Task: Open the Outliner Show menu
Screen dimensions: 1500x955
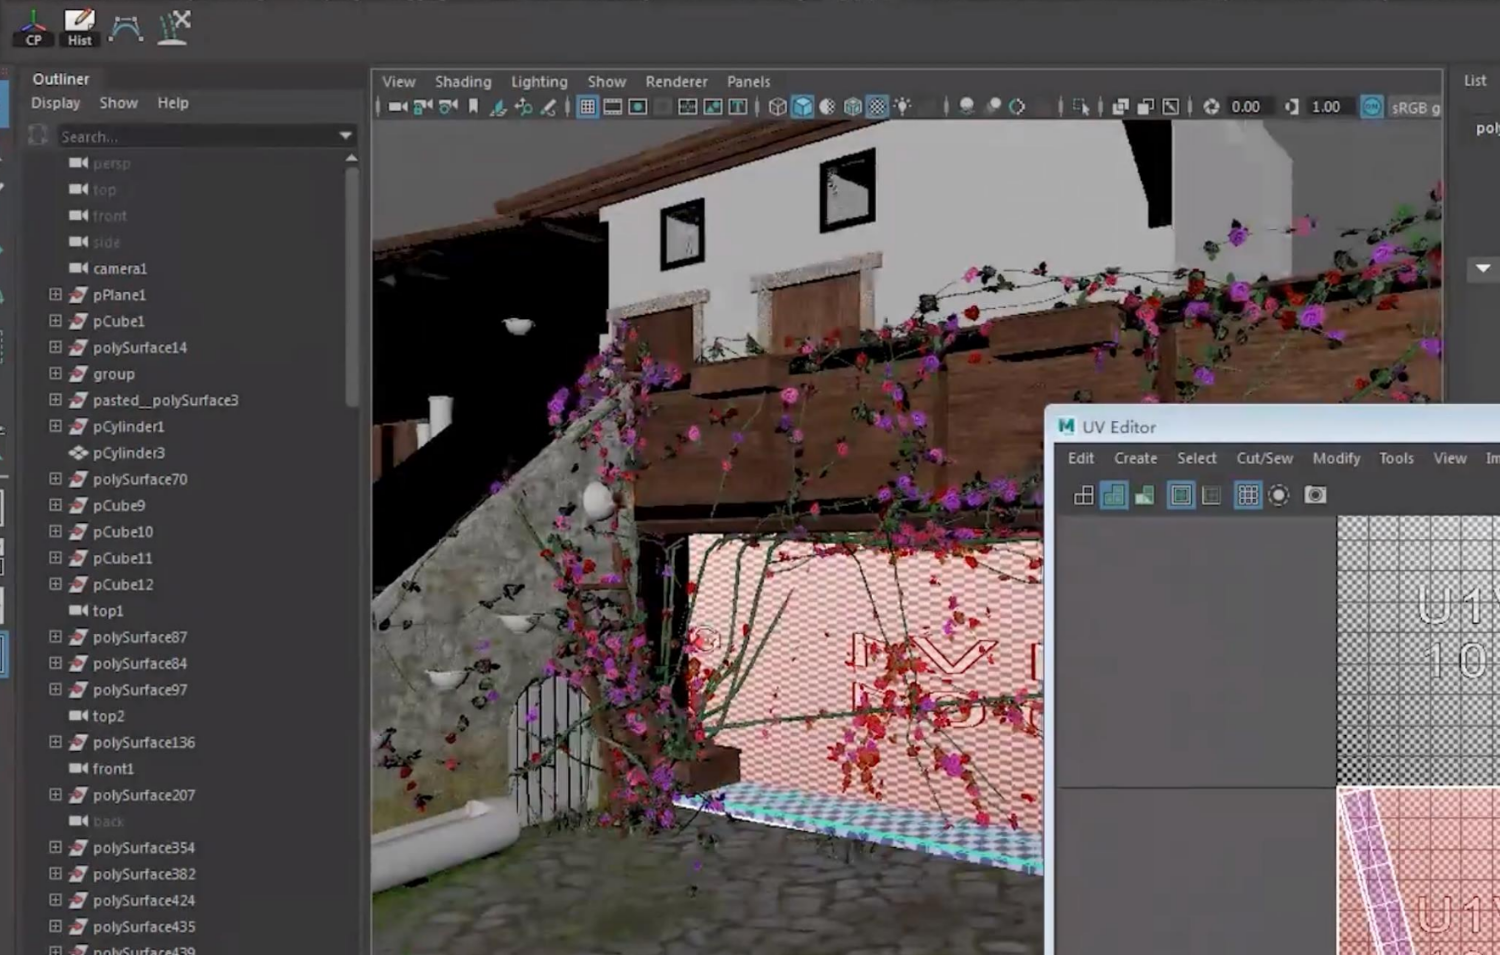Action: click(118, 103)
